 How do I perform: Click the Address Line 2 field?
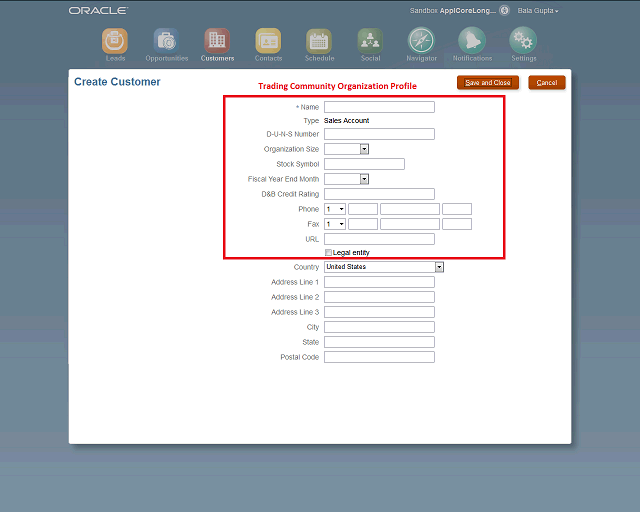tap(379, 297)
